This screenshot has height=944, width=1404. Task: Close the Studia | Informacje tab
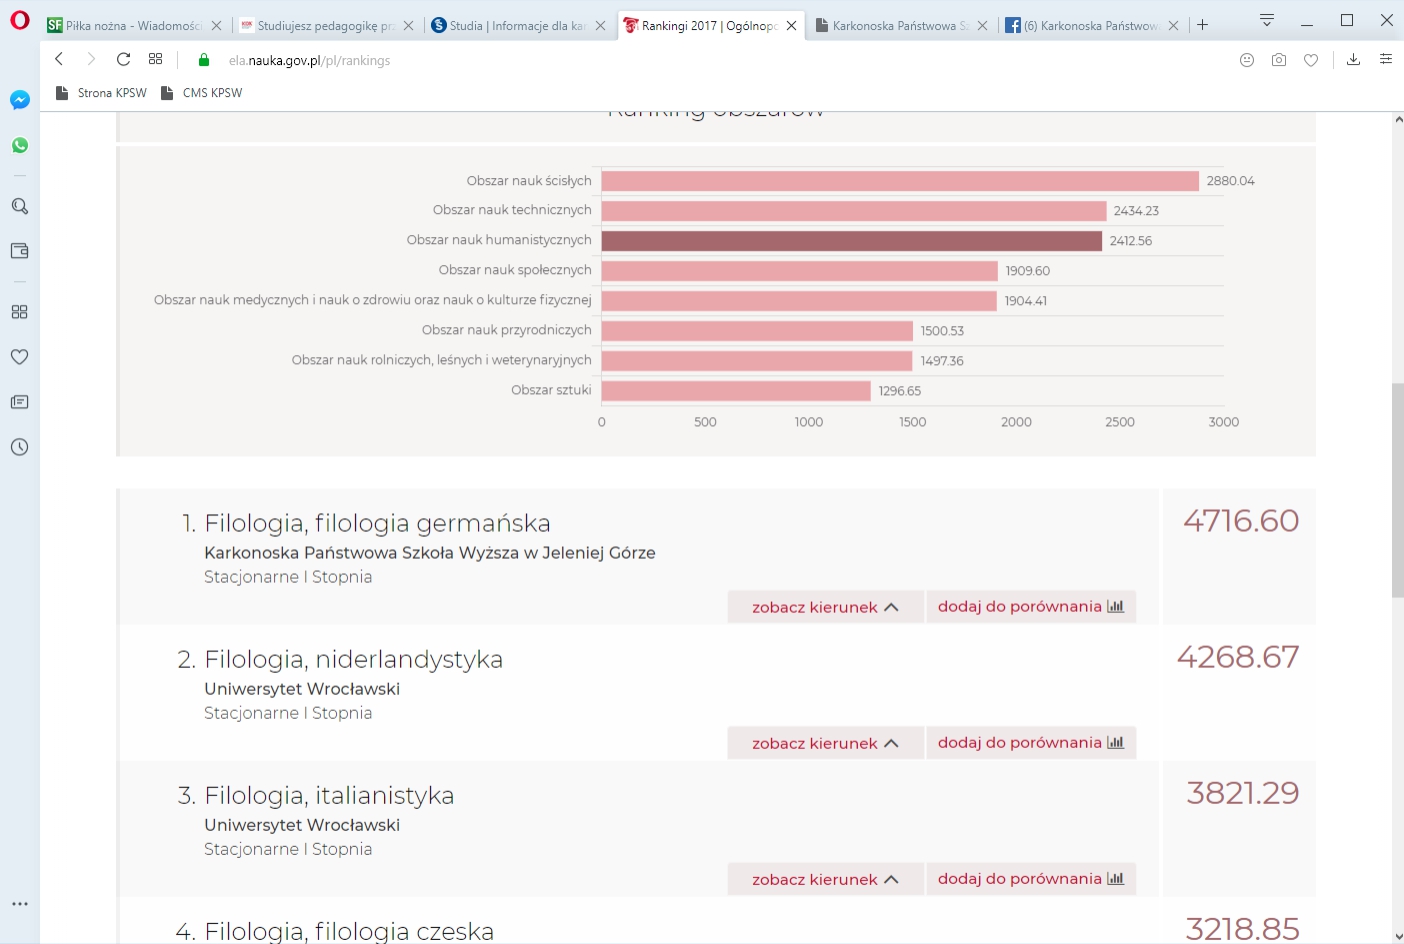(x=600, y=26)
